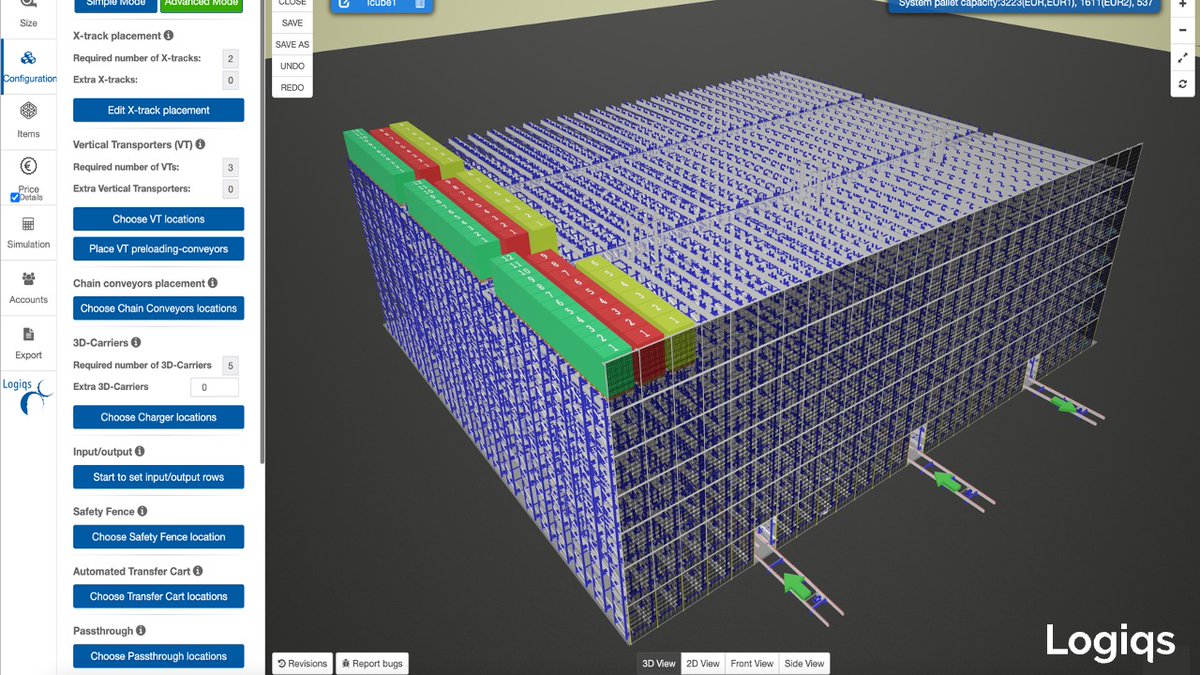Click the left panel vertical scrollbar
Viewport: 1200px width, 675px height.
pyautogui.click(x=262, y=232)
